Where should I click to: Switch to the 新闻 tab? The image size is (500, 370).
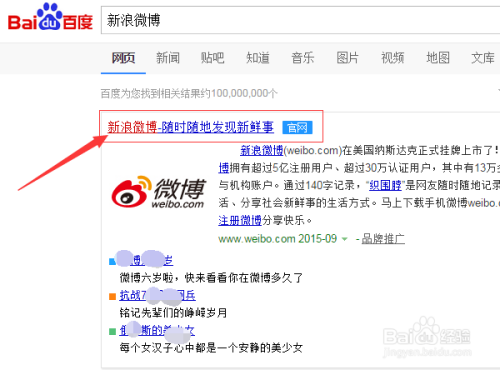coord(168,58)
